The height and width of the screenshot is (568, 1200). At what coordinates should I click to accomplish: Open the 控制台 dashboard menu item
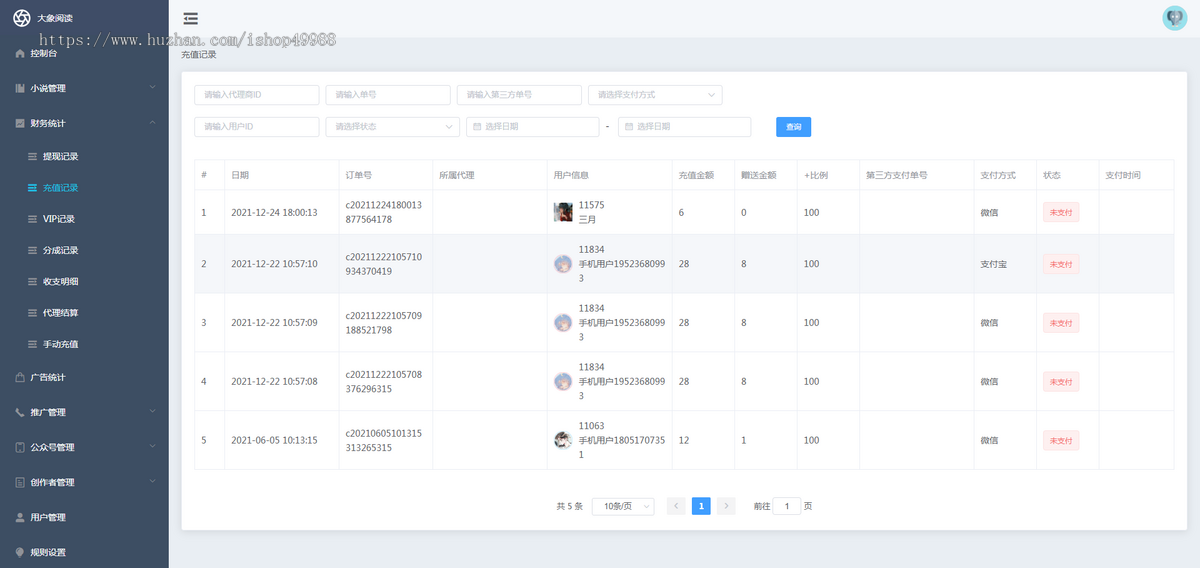(x=84, y=54)
